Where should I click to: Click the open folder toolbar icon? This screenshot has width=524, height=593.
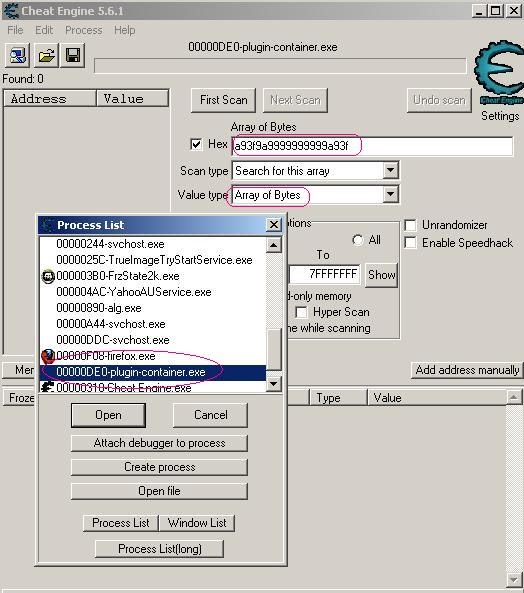click(46, 55)
